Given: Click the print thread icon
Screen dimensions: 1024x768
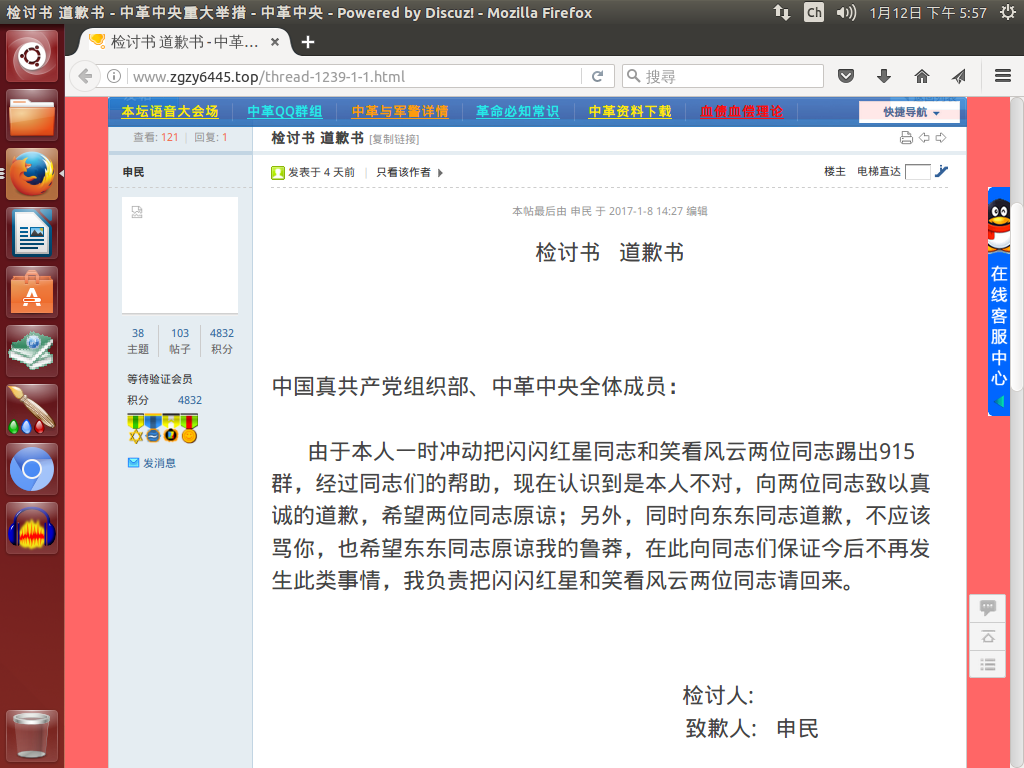Looking at the screenshot, I should tap(906, 138).
